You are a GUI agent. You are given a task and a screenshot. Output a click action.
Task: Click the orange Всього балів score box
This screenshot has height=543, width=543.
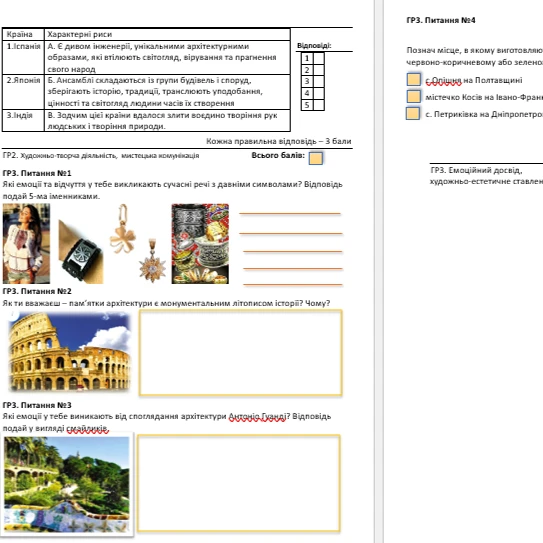pos(315,158)
